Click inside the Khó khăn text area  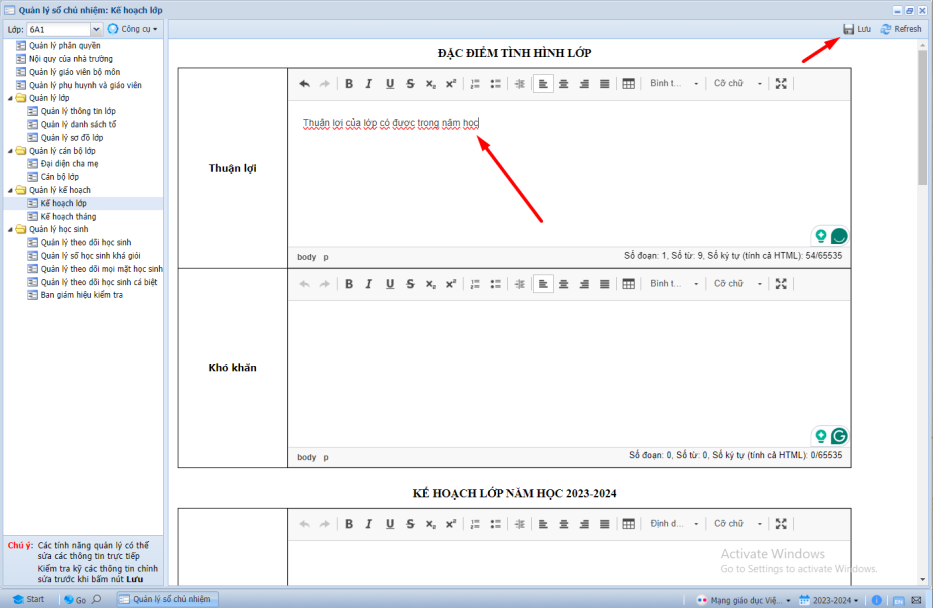coord(569,374)
